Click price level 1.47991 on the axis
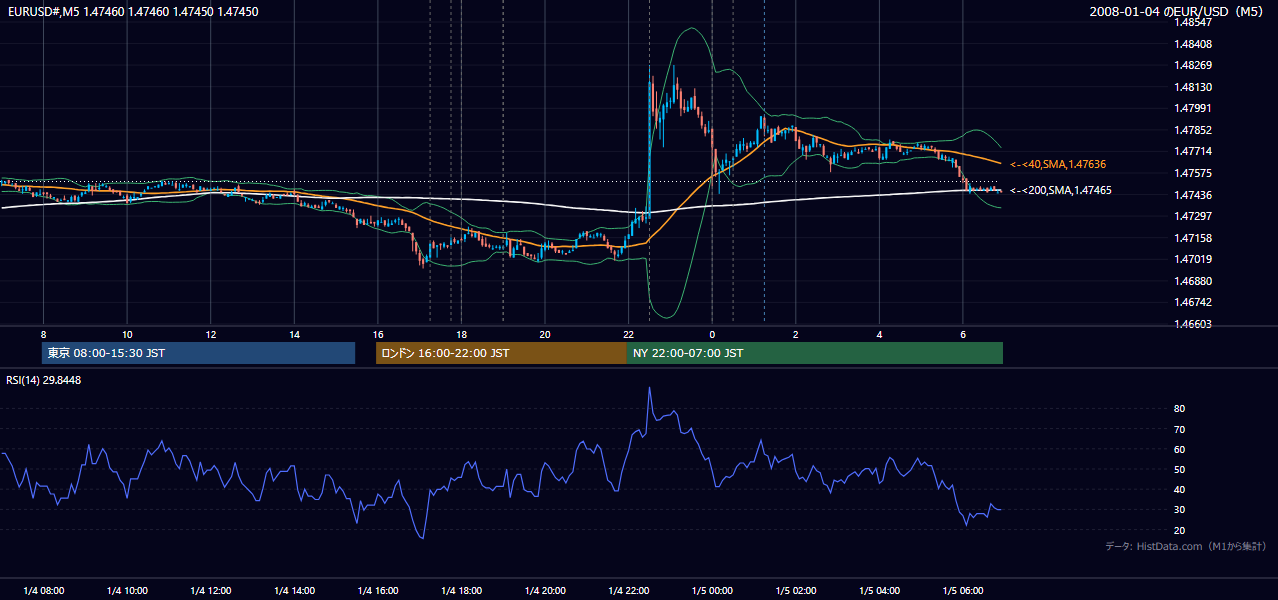The width and height of the screenshot is (1278, 600). coord(1195,108)
